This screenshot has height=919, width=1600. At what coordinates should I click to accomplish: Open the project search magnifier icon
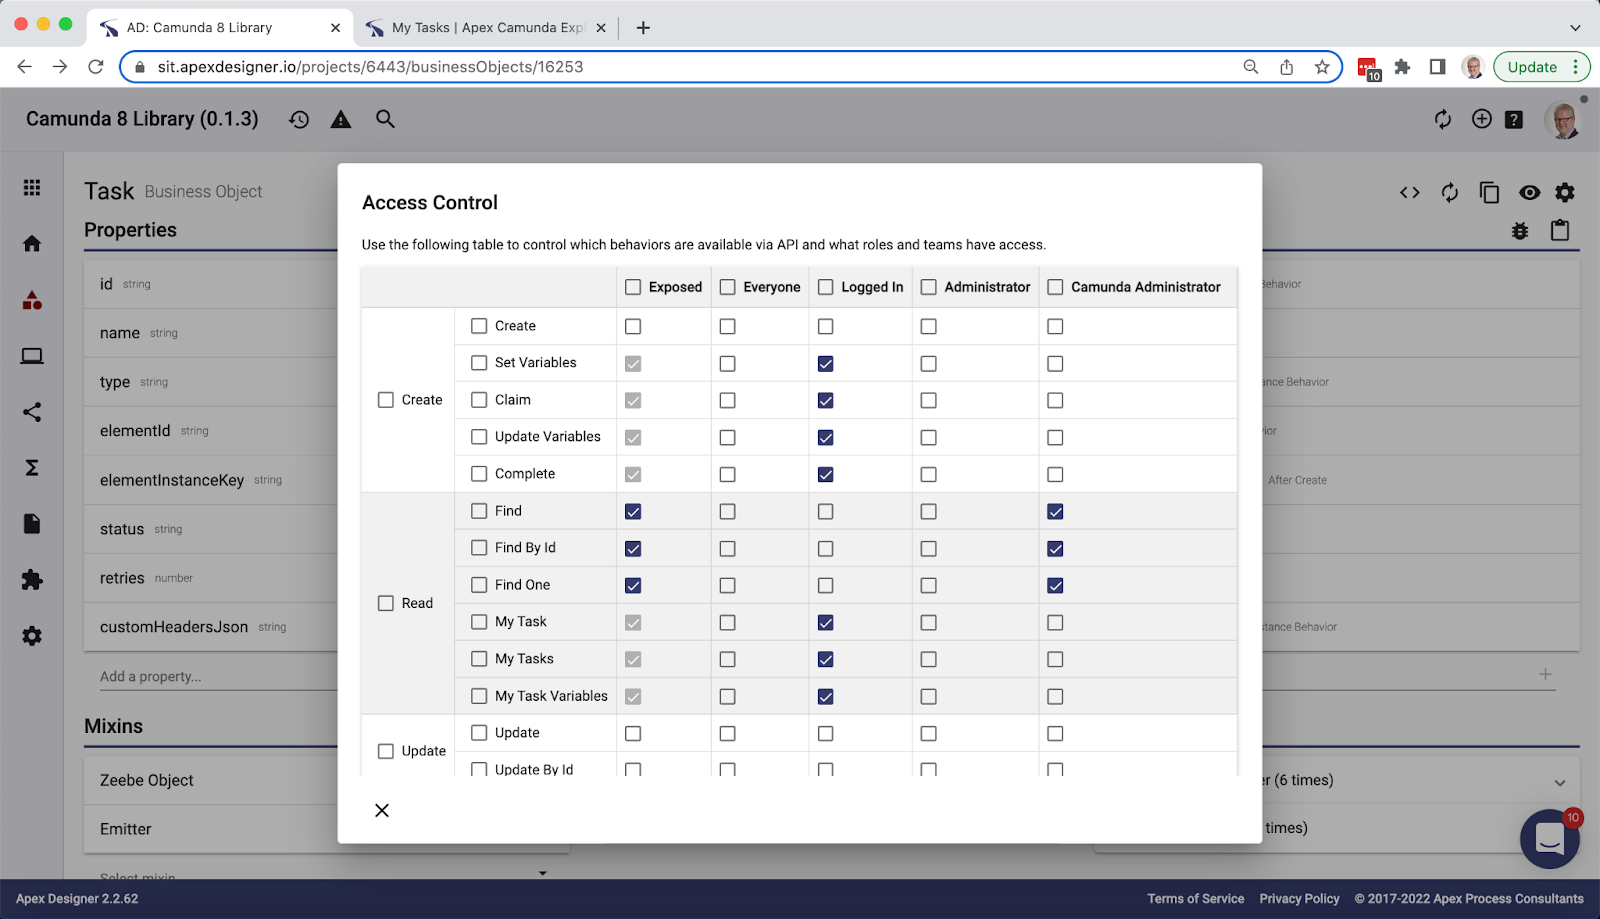tap(385, 119)
